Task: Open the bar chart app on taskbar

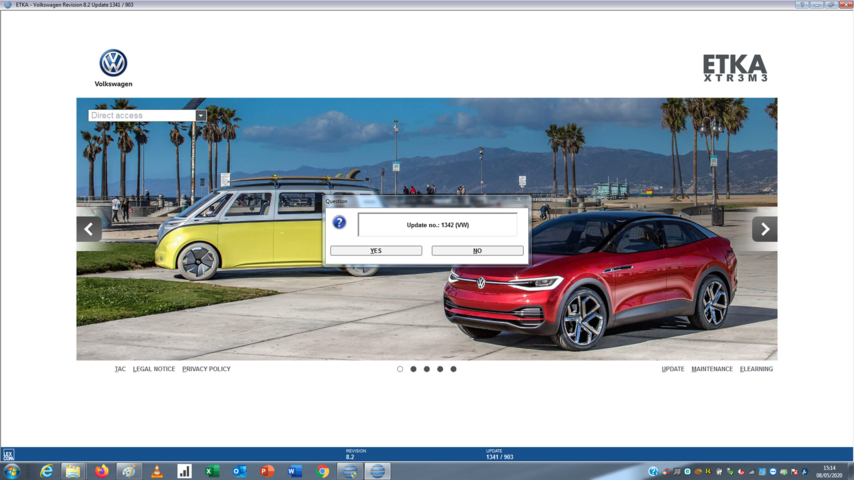Action: coord(184,471)
